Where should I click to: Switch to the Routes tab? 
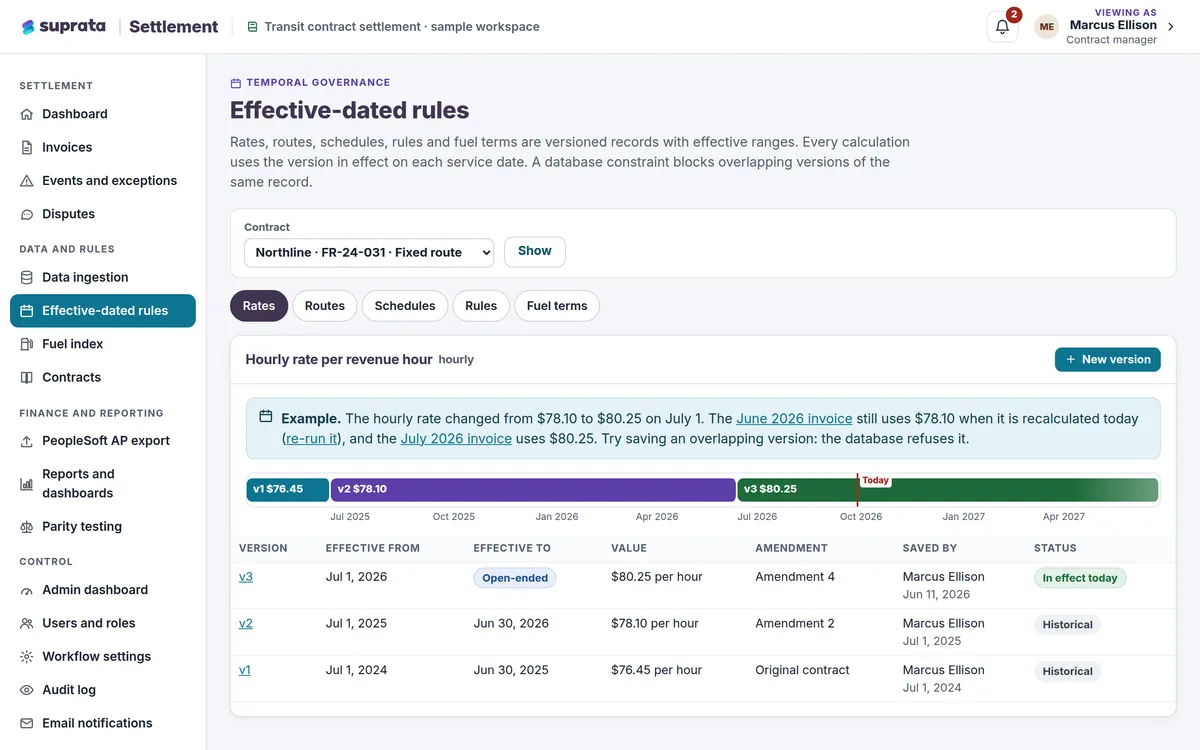click(325, 306)
